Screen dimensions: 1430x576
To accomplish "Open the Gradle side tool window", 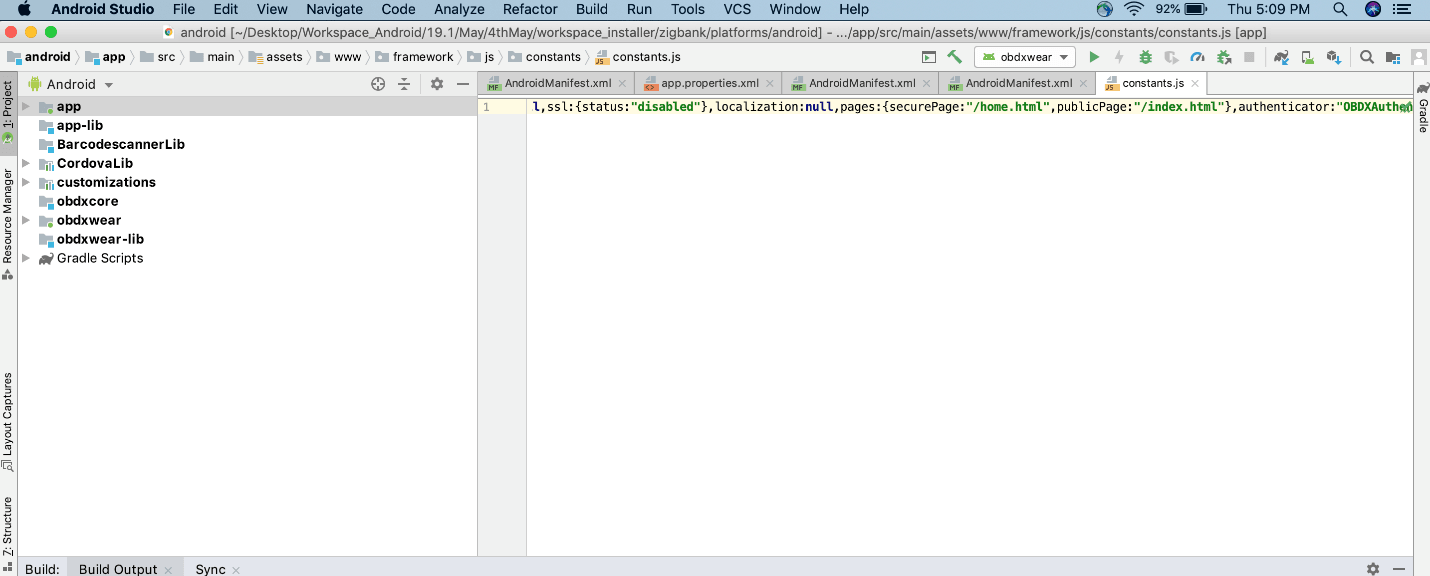I will [x=1422, y=109].
